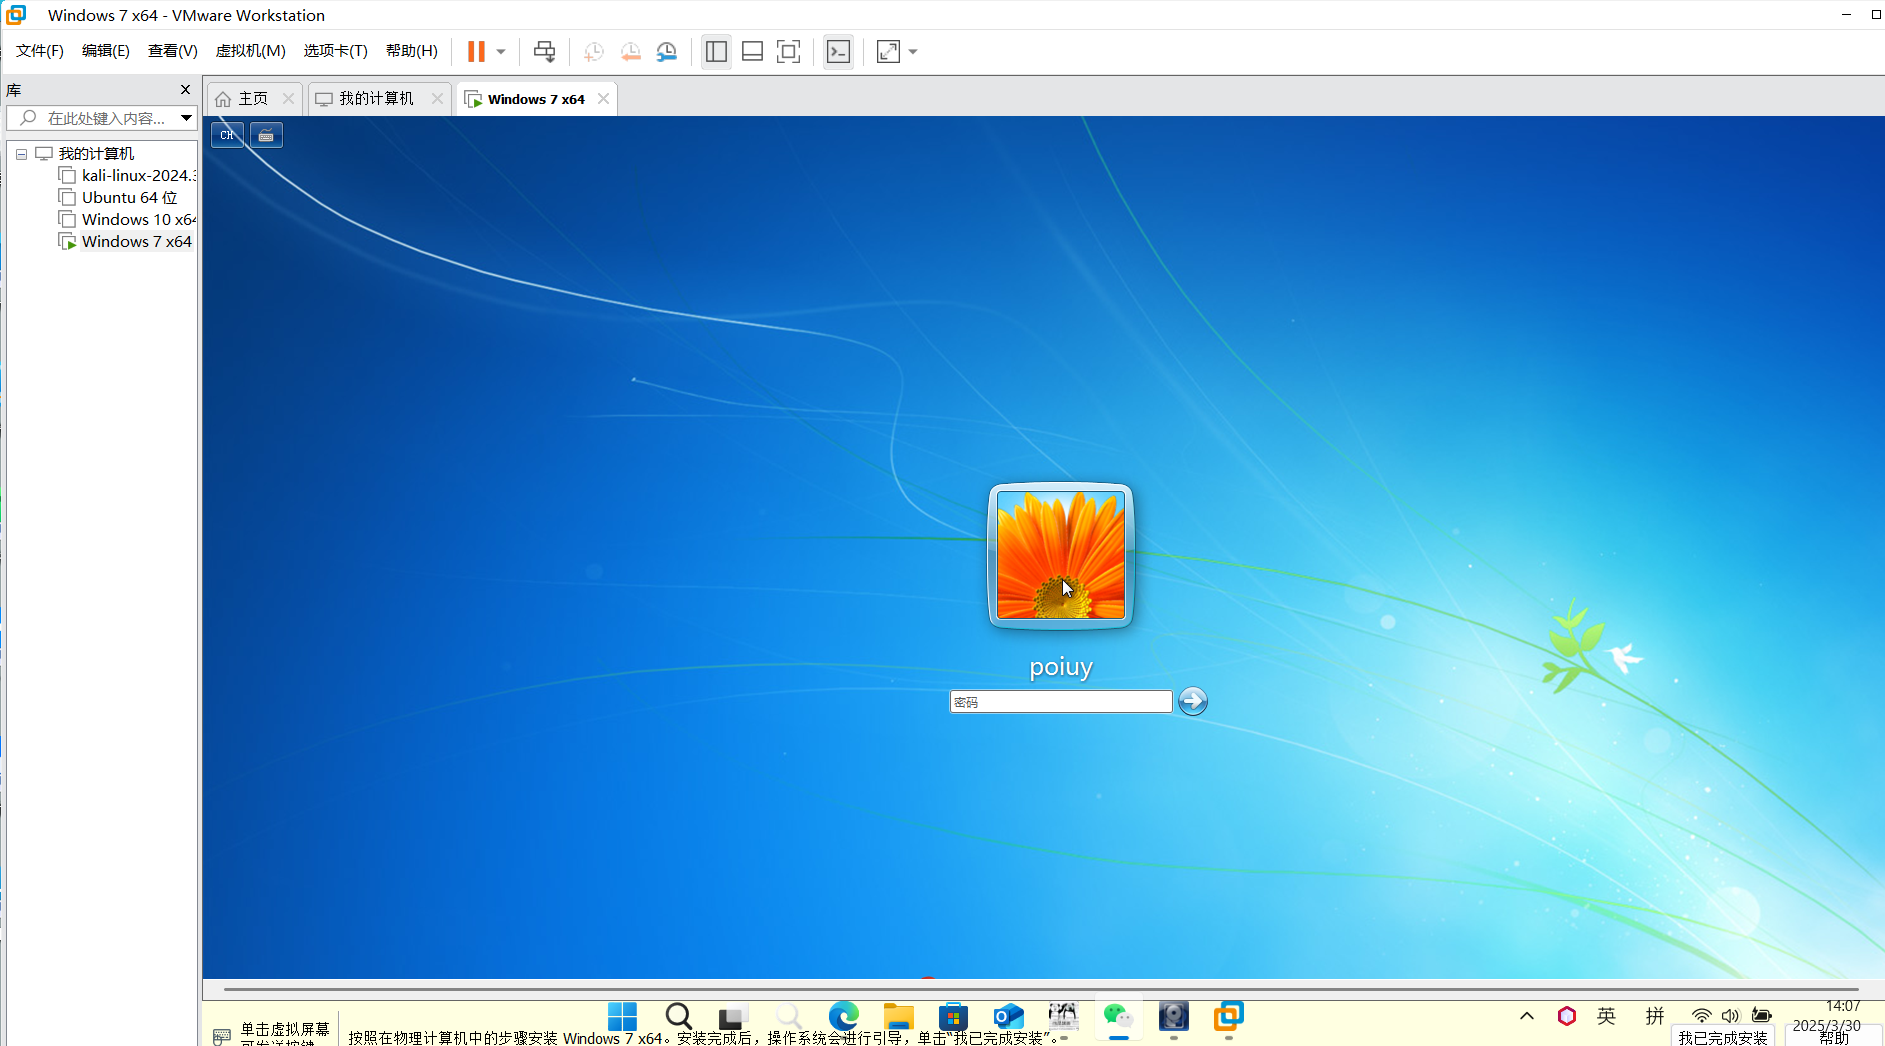Open VMware Workstation taskbar icon
Screen dimensions: 1885x1046
(x=1228, y=1017)
